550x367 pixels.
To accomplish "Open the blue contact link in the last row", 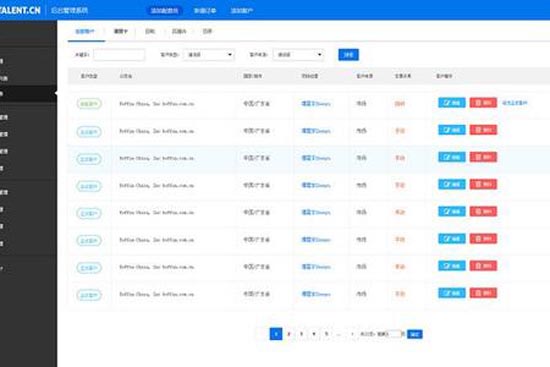I will pos(316,294).
